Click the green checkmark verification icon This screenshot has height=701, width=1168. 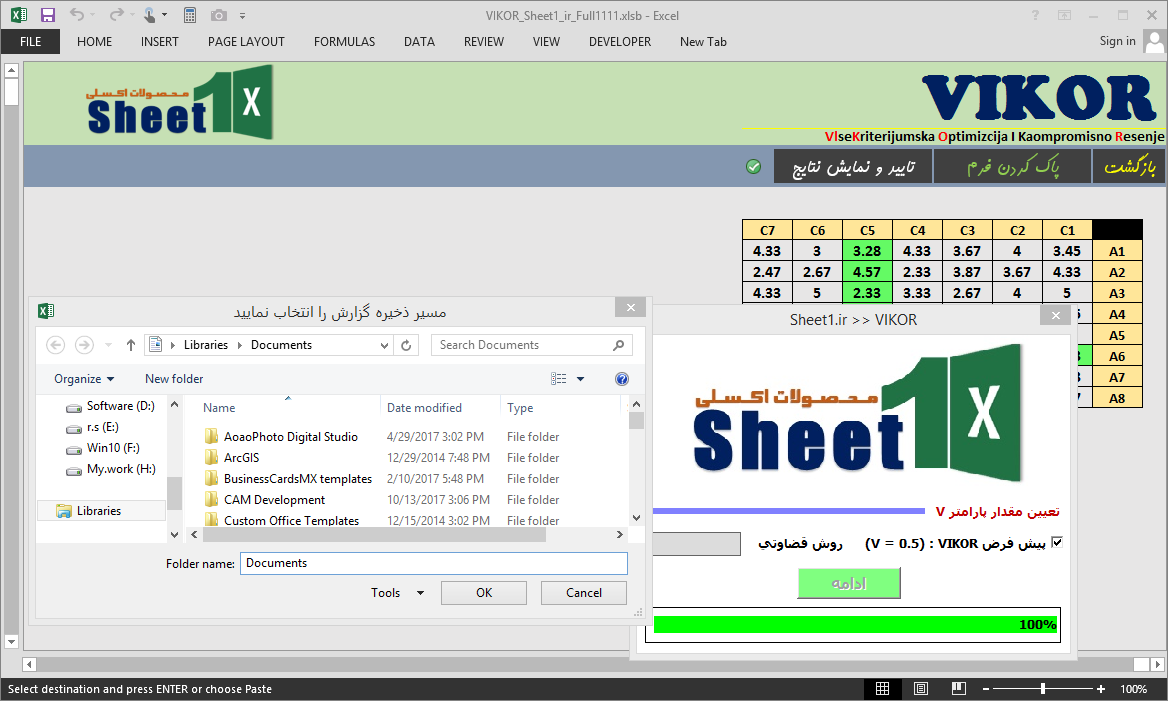point(753,166)
